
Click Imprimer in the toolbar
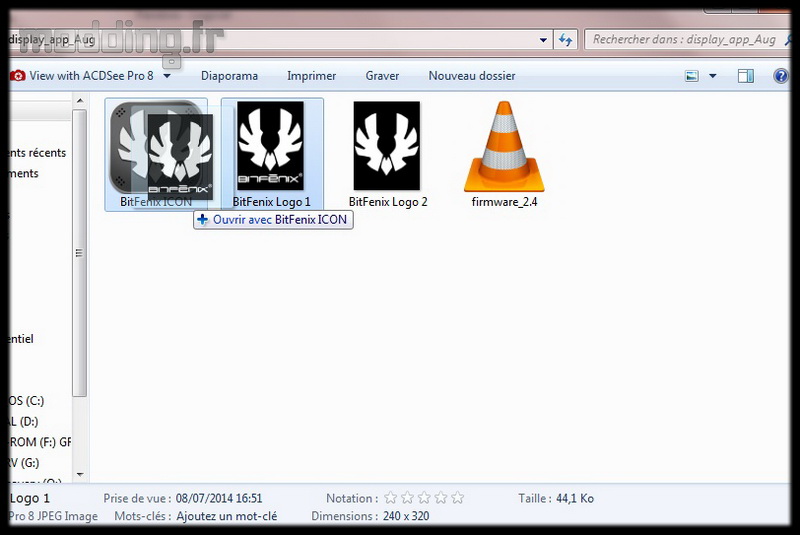[311, 76]
